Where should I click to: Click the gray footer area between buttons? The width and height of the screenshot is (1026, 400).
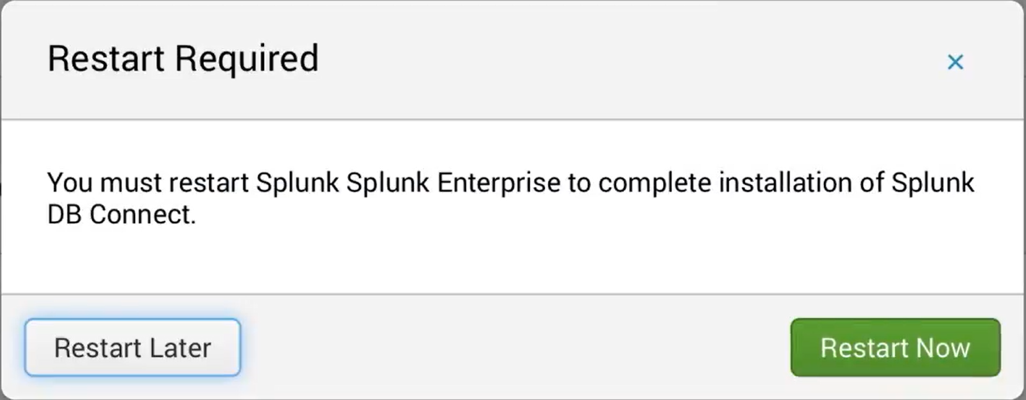tap(516, 348)
